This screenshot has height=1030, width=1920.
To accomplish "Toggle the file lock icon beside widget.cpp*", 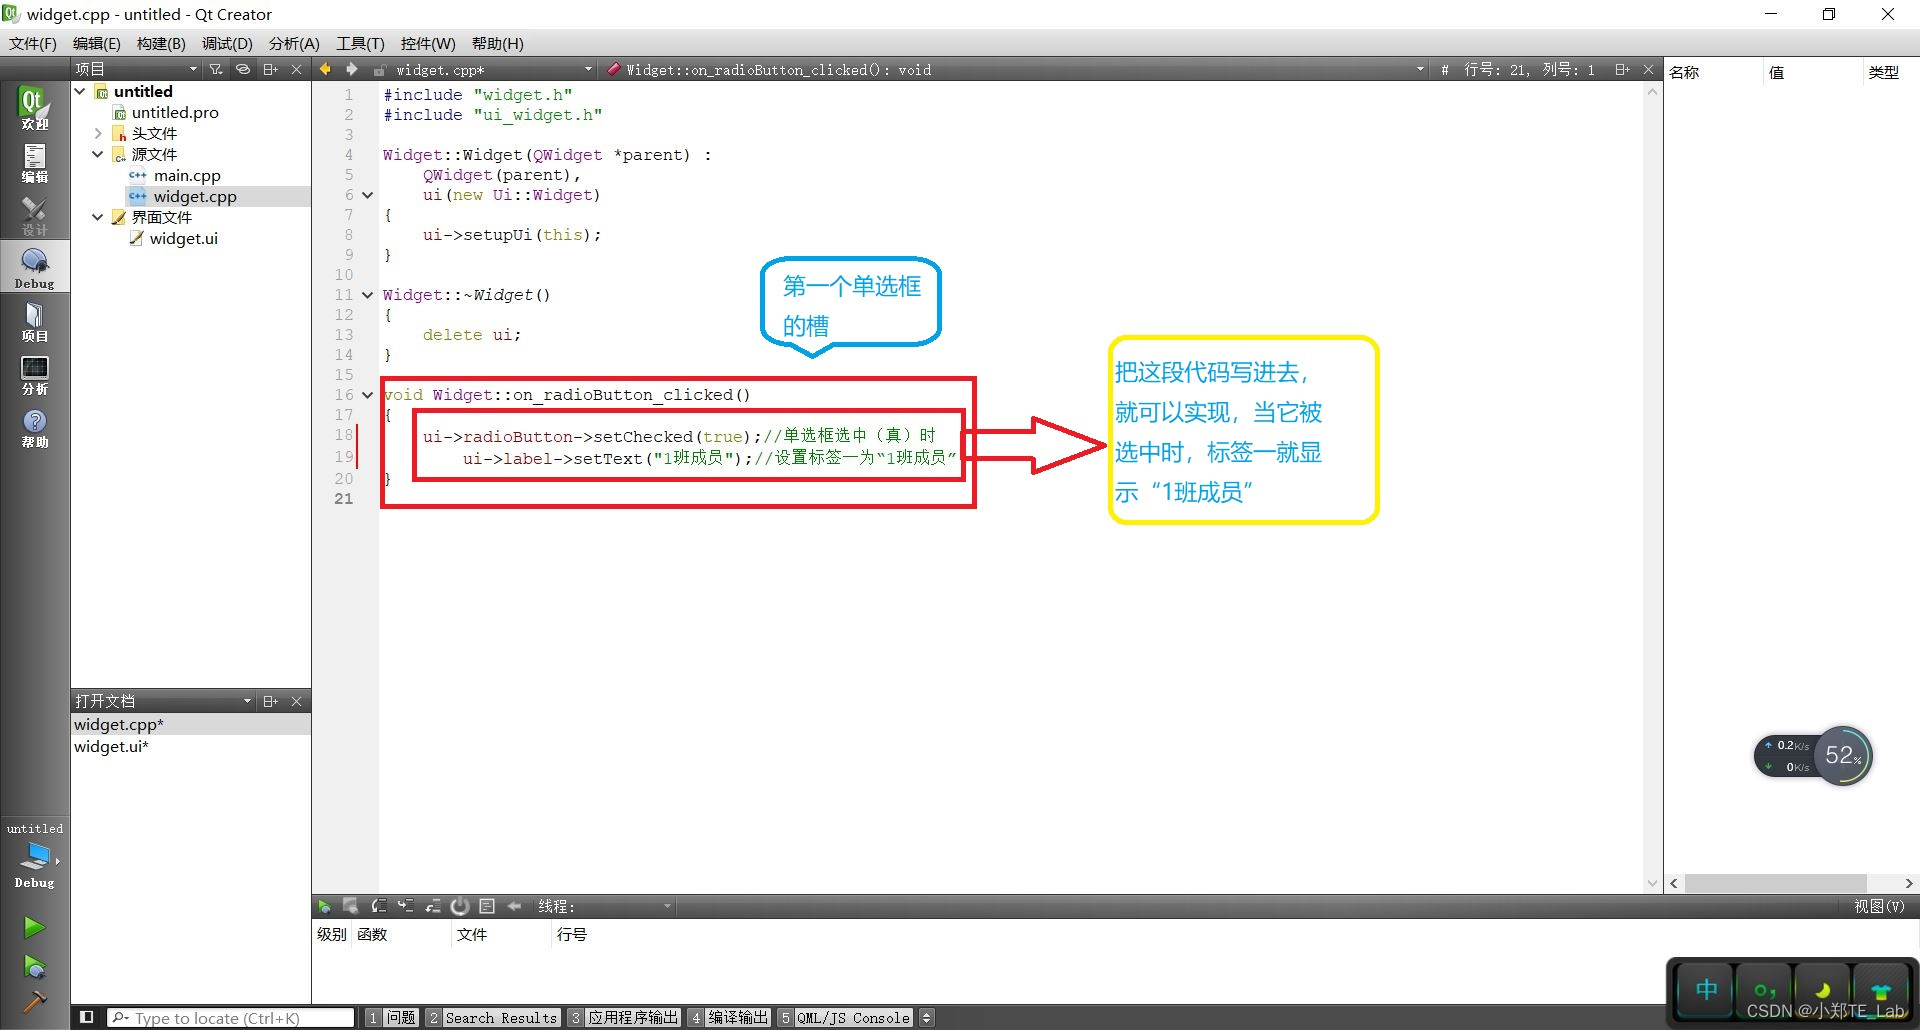I will pyautogui.click(x=378, y=69).
